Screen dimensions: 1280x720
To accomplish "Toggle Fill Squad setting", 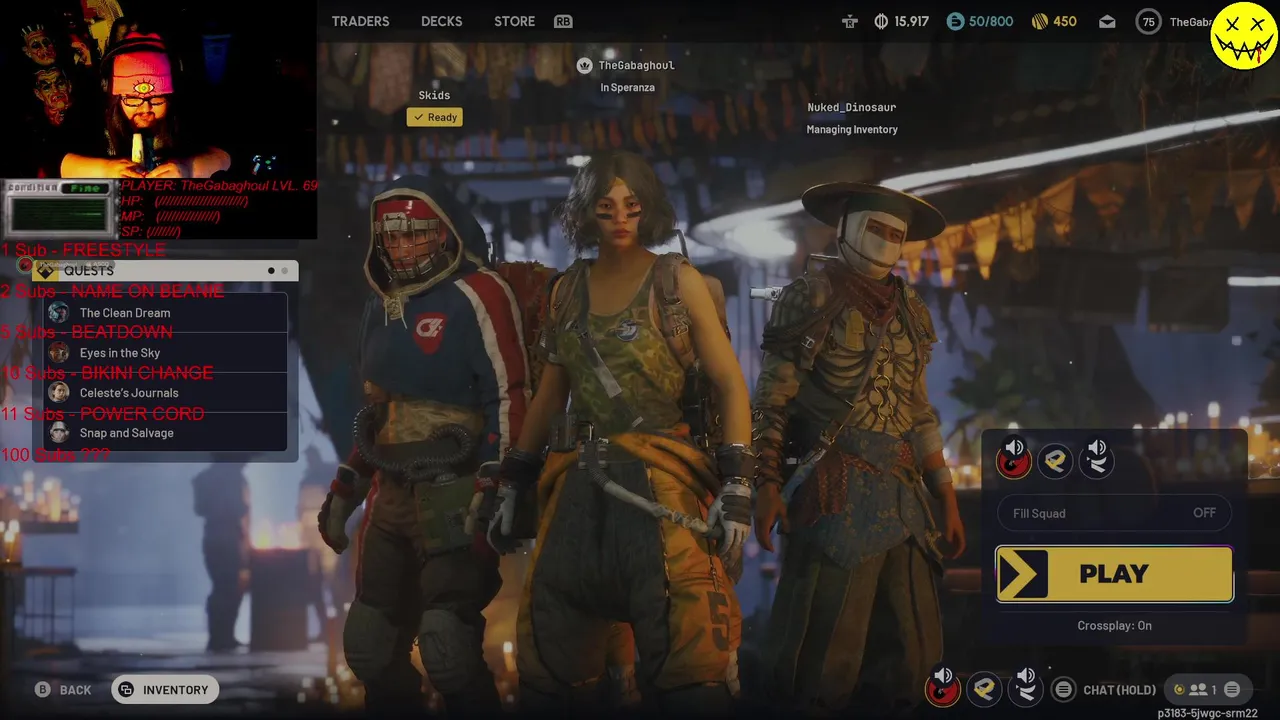I will point(1114,513).
